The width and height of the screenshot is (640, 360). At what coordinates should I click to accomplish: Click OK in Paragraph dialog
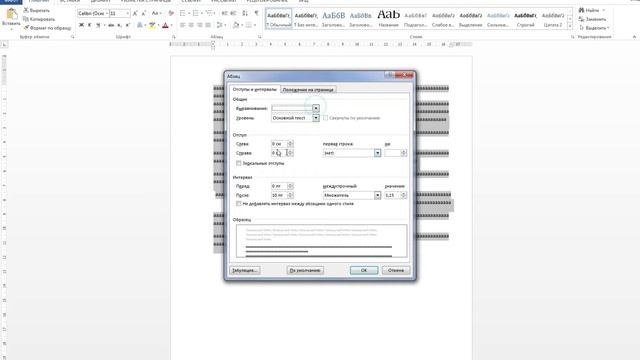[364, 270]
